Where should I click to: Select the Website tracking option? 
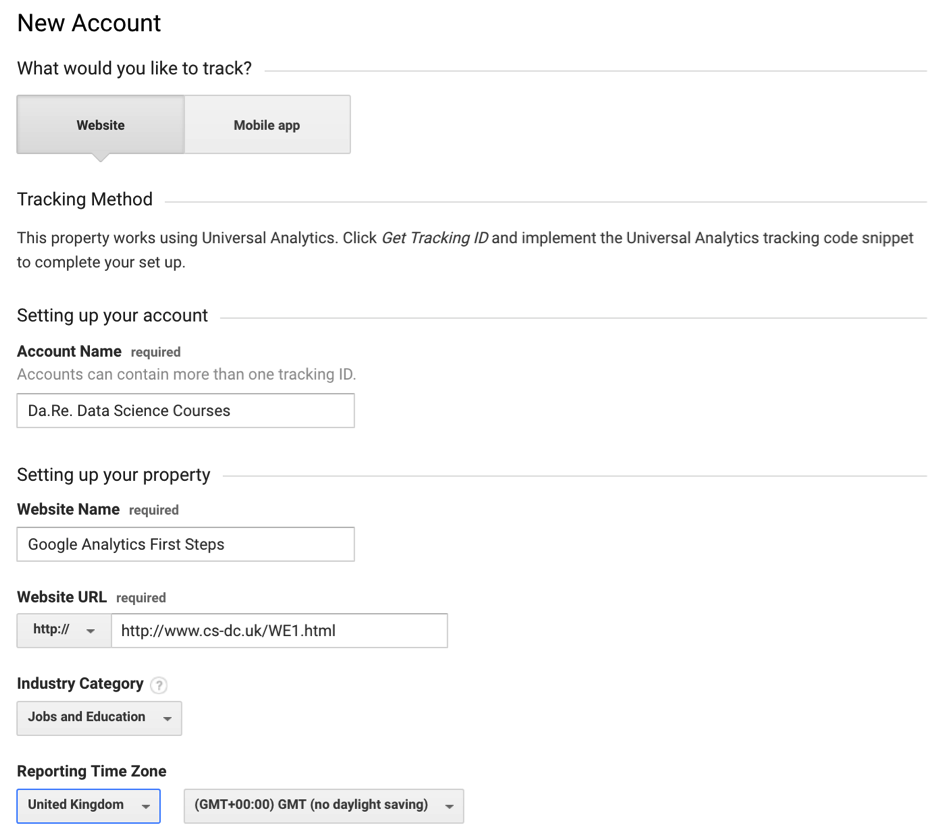100,125
